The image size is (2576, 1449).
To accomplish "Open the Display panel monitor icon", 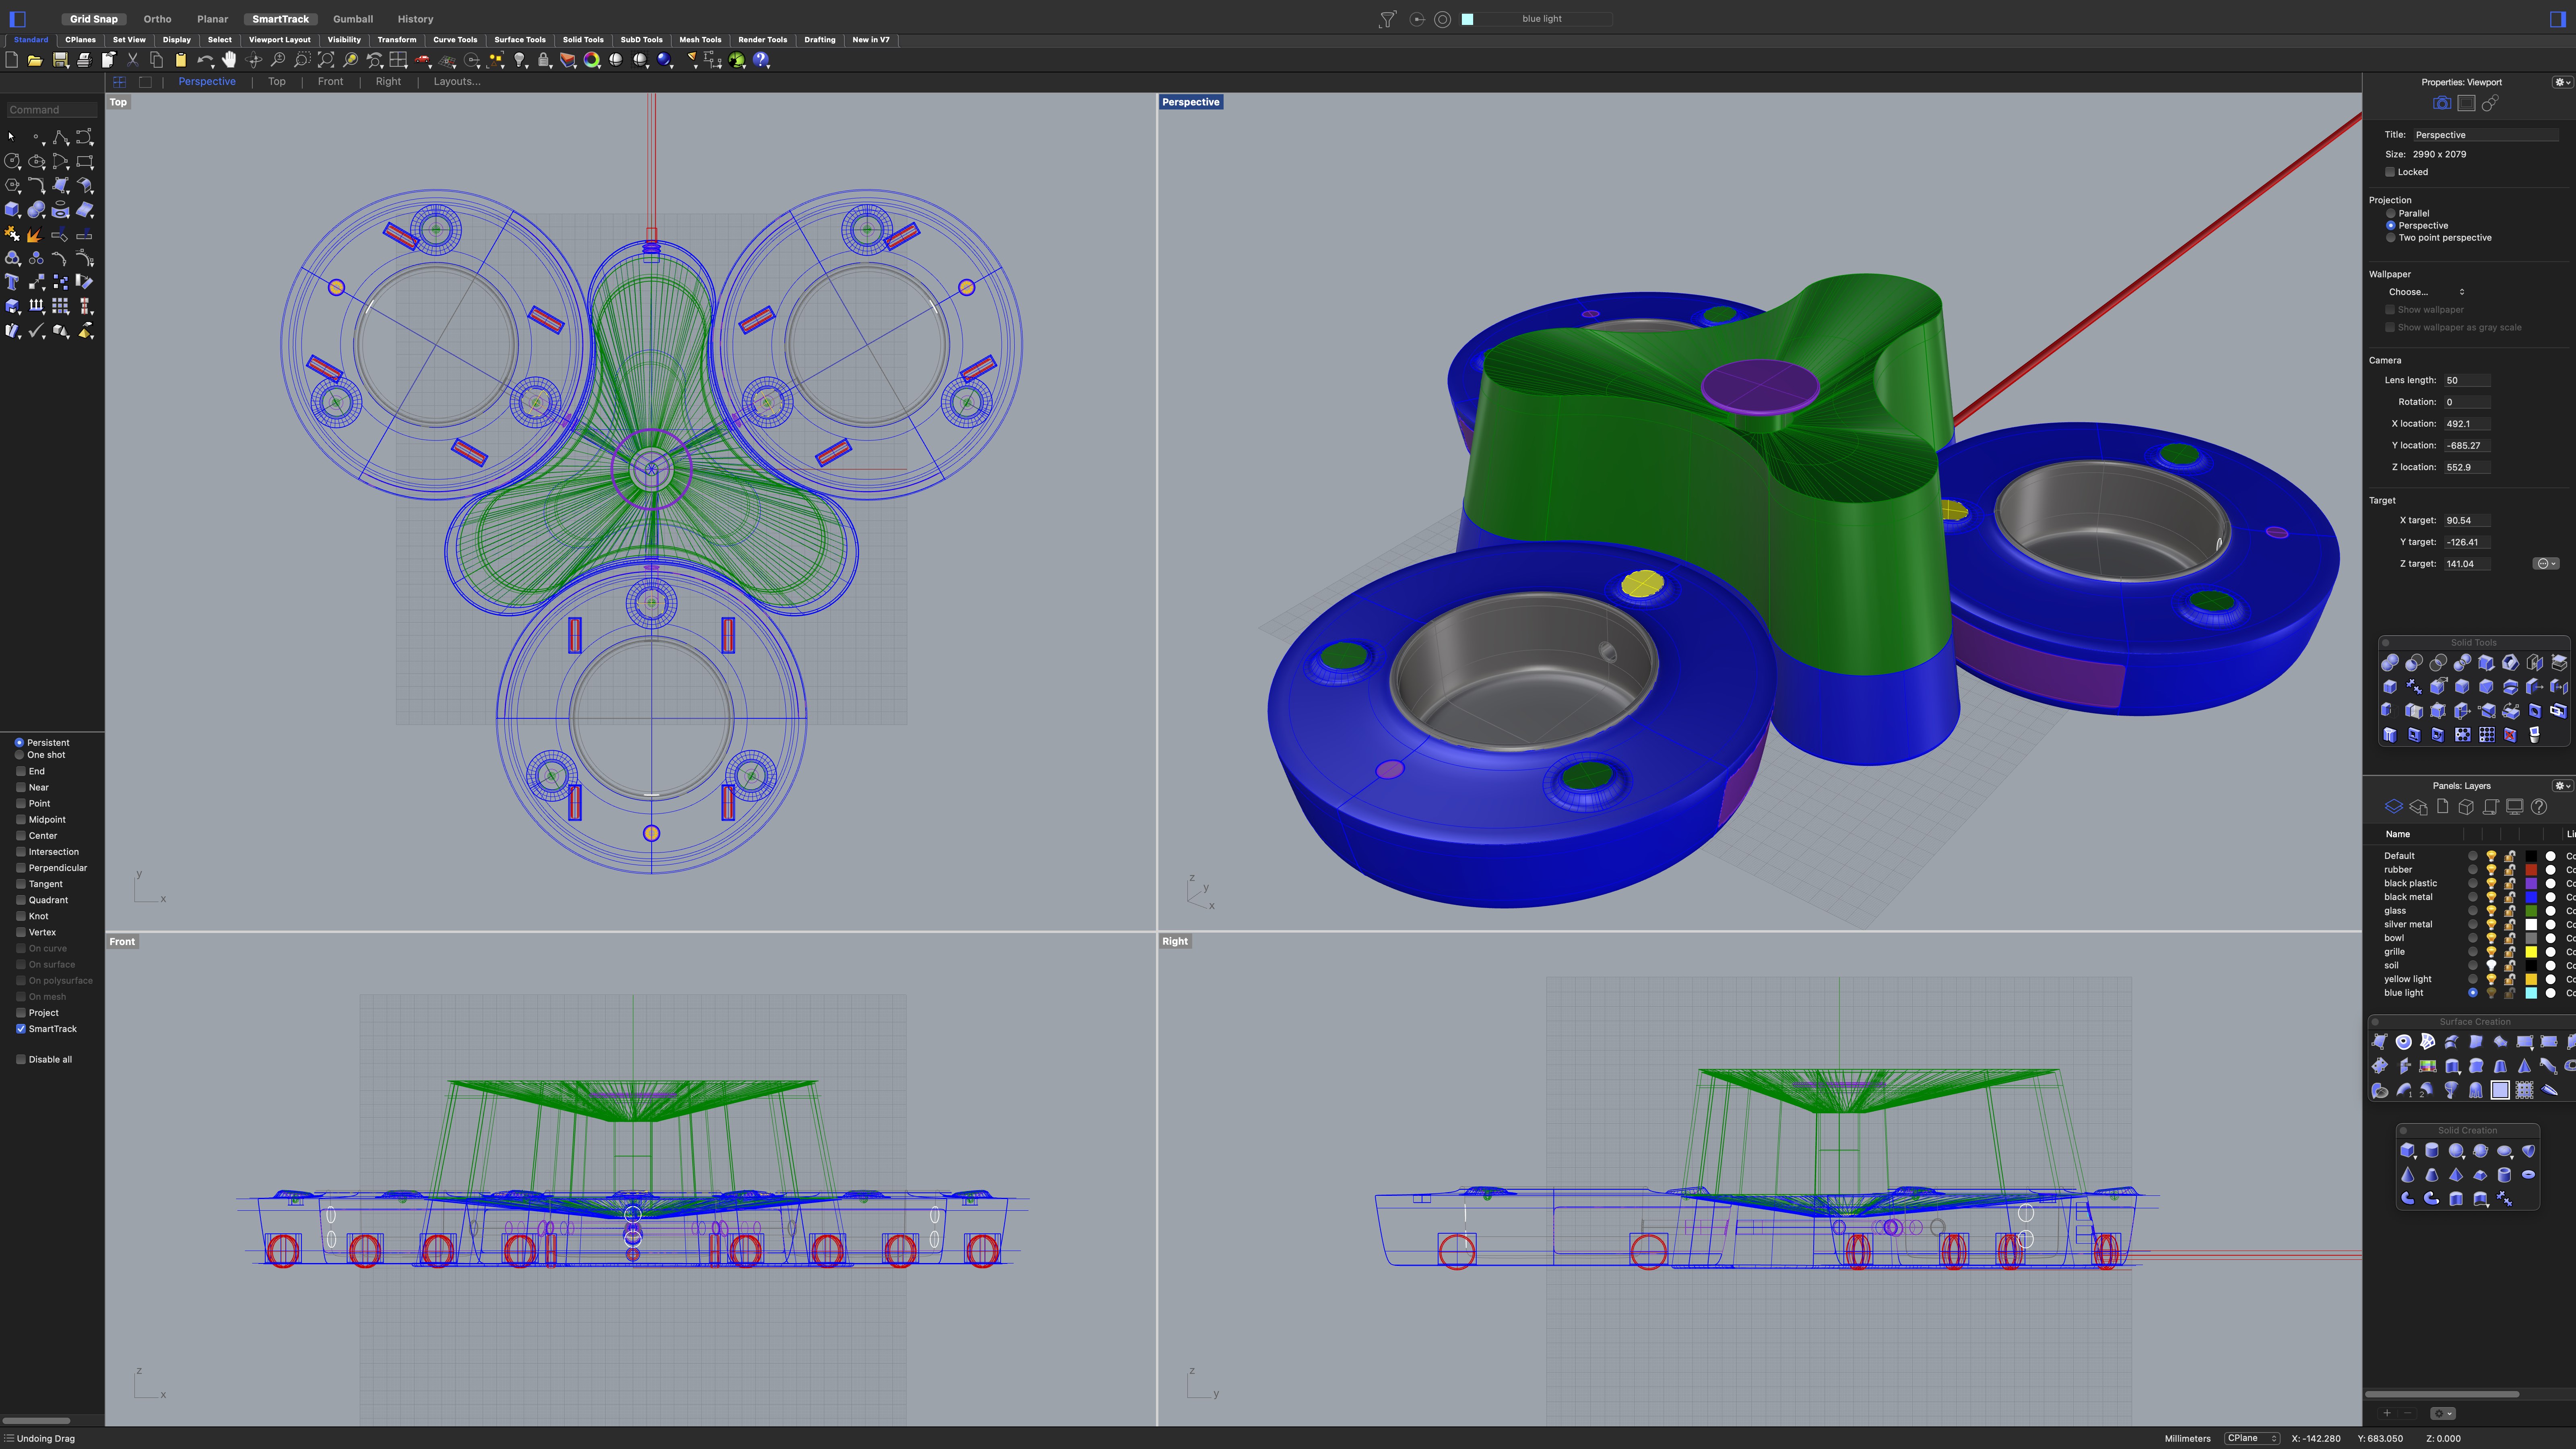I will click(x=2514, y=807).
